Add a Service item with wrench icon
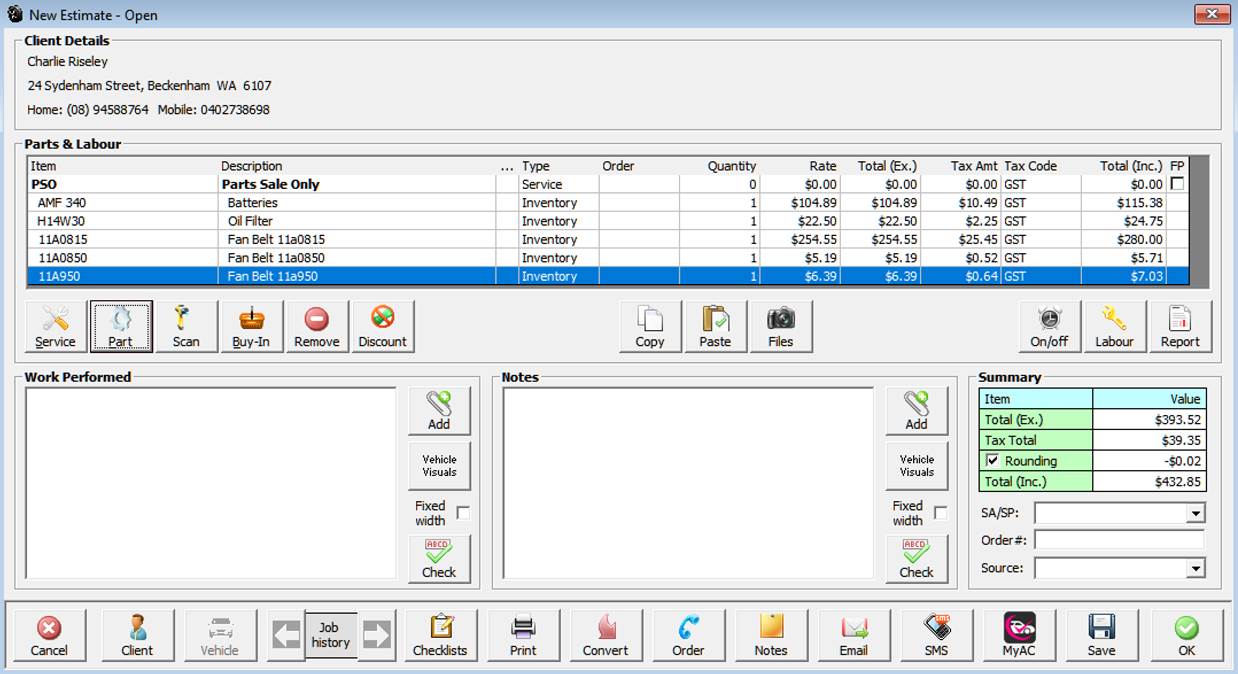Viewport: 1238px width, 674px height. point(55,327)
